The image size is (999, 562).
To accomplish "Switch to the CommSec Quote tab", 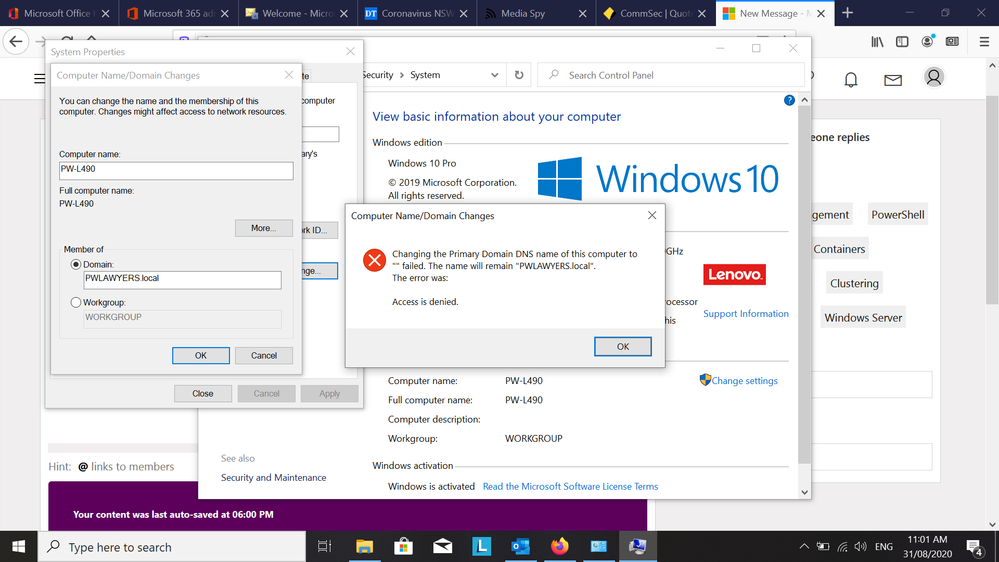I will coord(655,13).
